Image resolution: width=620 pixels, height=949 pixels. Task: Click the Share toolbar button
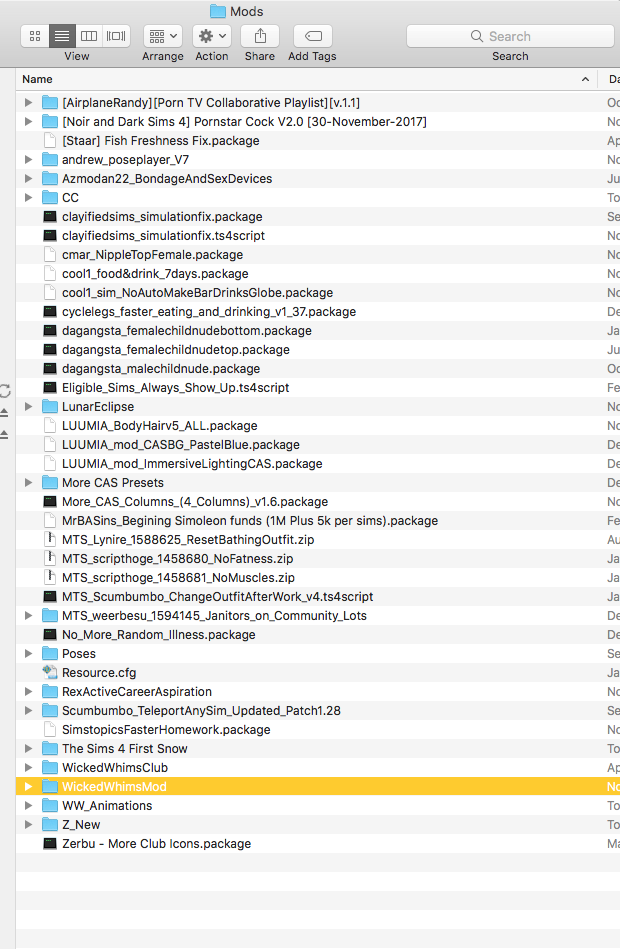coord(260,36)
